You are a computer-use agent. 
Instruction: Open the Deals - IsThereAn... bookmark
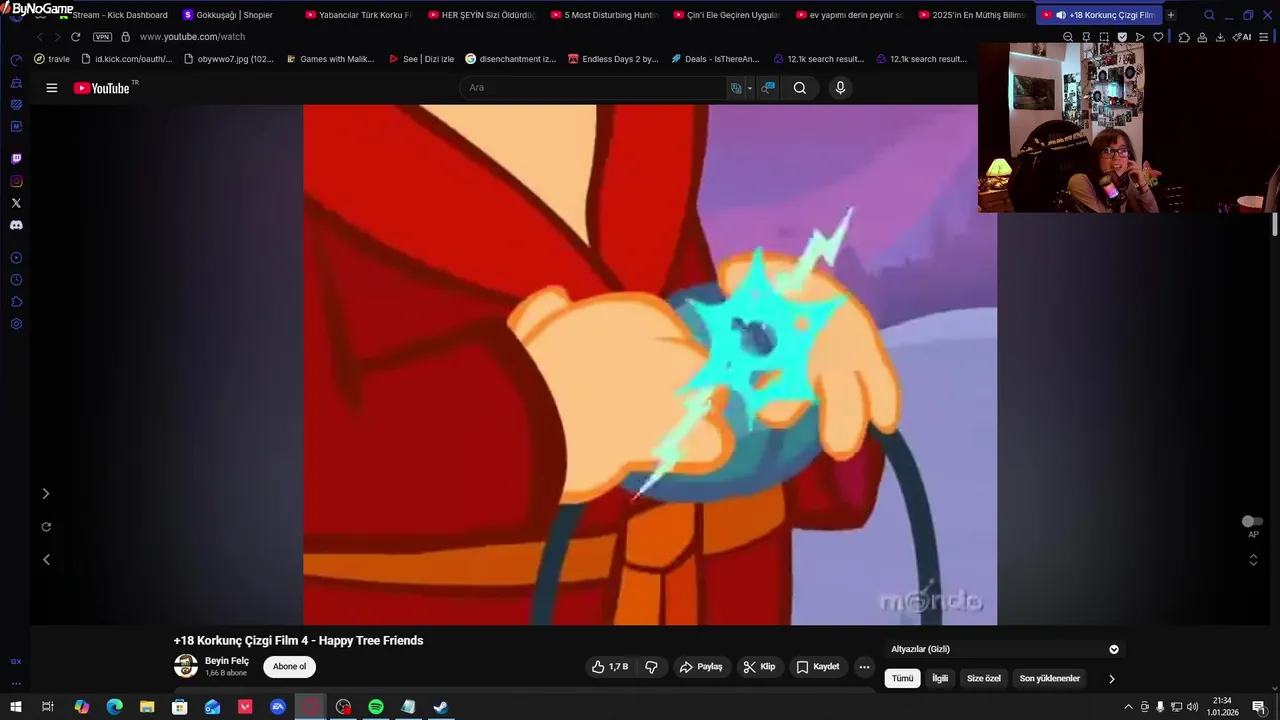(x=715, y=59)
